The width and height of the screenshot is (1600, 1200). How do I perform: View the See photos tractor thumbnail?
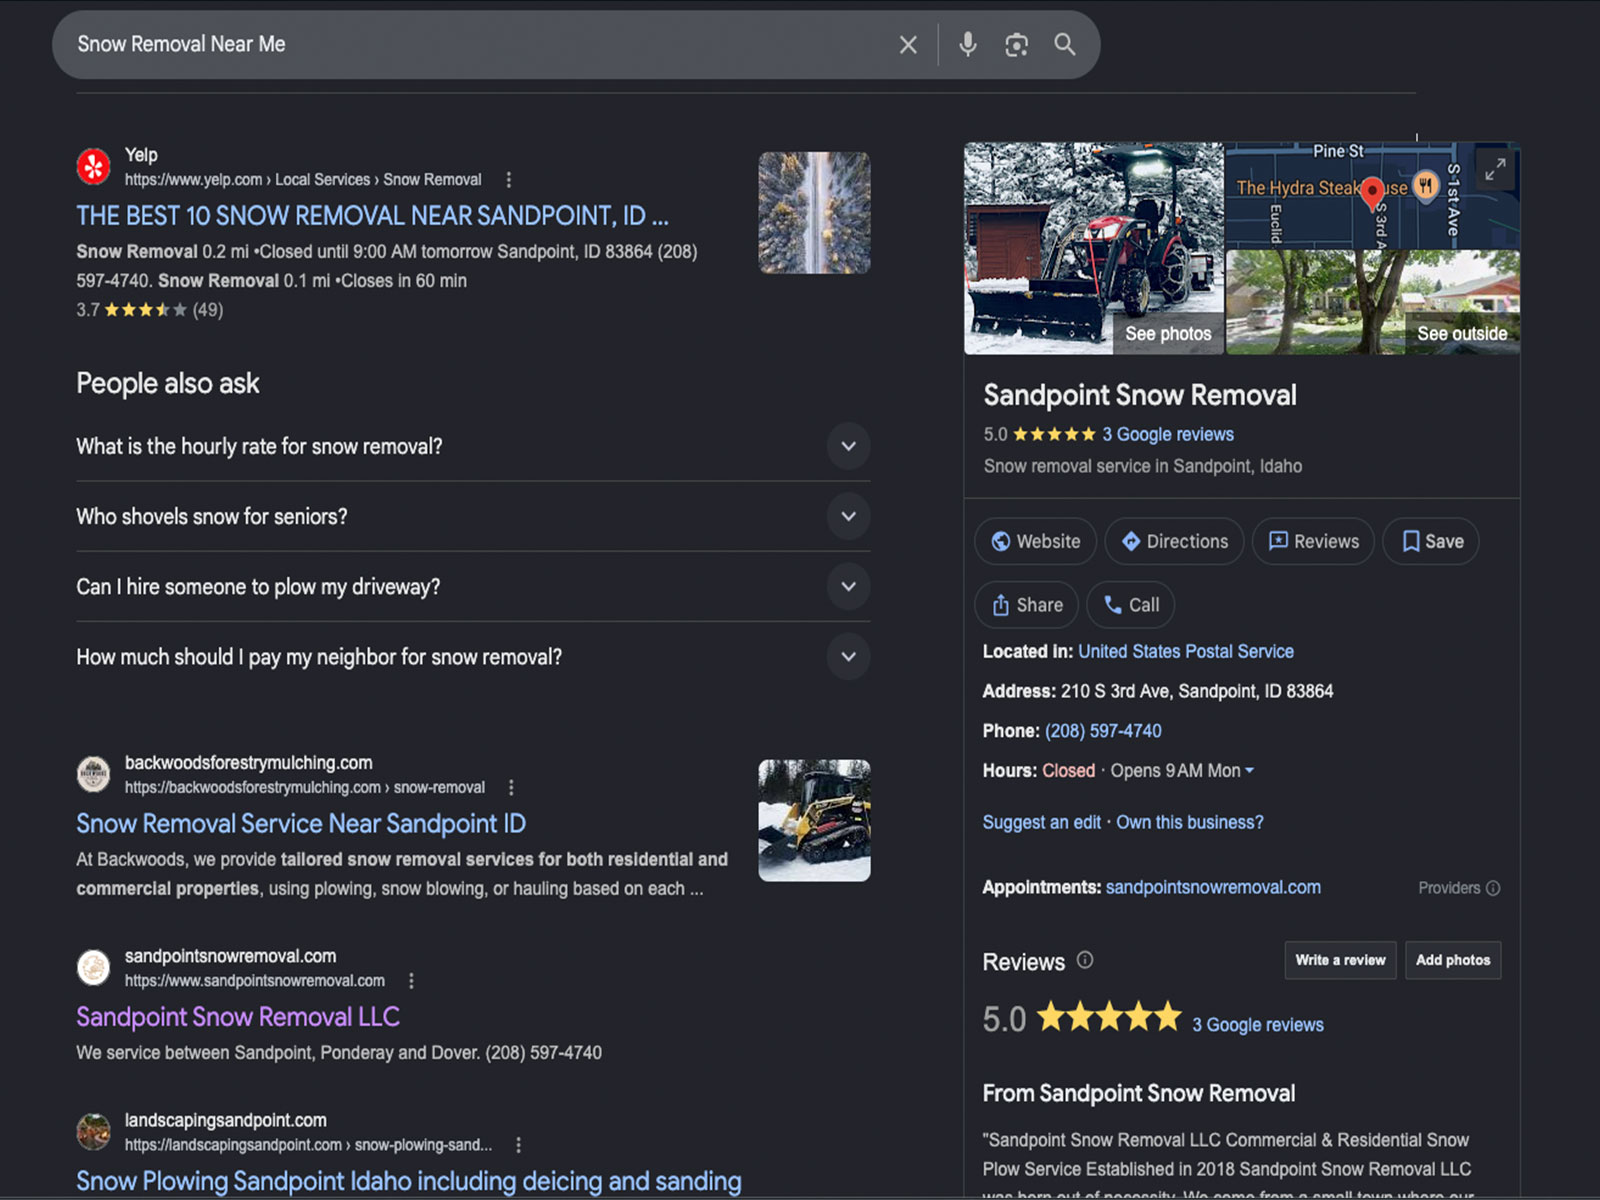[x=1094, y=248]
